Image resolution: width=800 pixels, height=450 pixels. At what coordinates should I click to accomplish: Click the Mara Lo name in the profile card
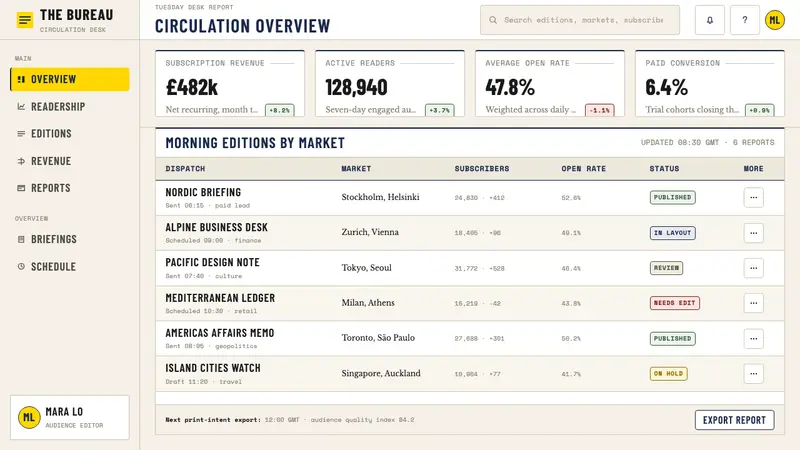(x=64, y=412)
